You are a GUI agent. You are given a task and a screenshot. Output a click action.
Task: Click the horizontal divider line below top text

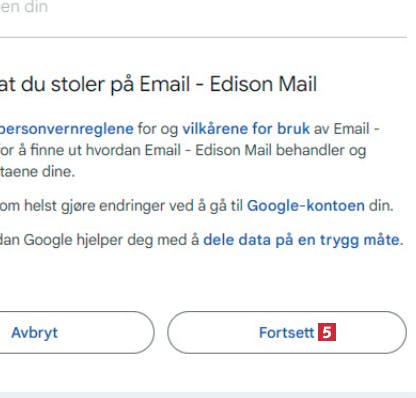click(x=203, y=37)
